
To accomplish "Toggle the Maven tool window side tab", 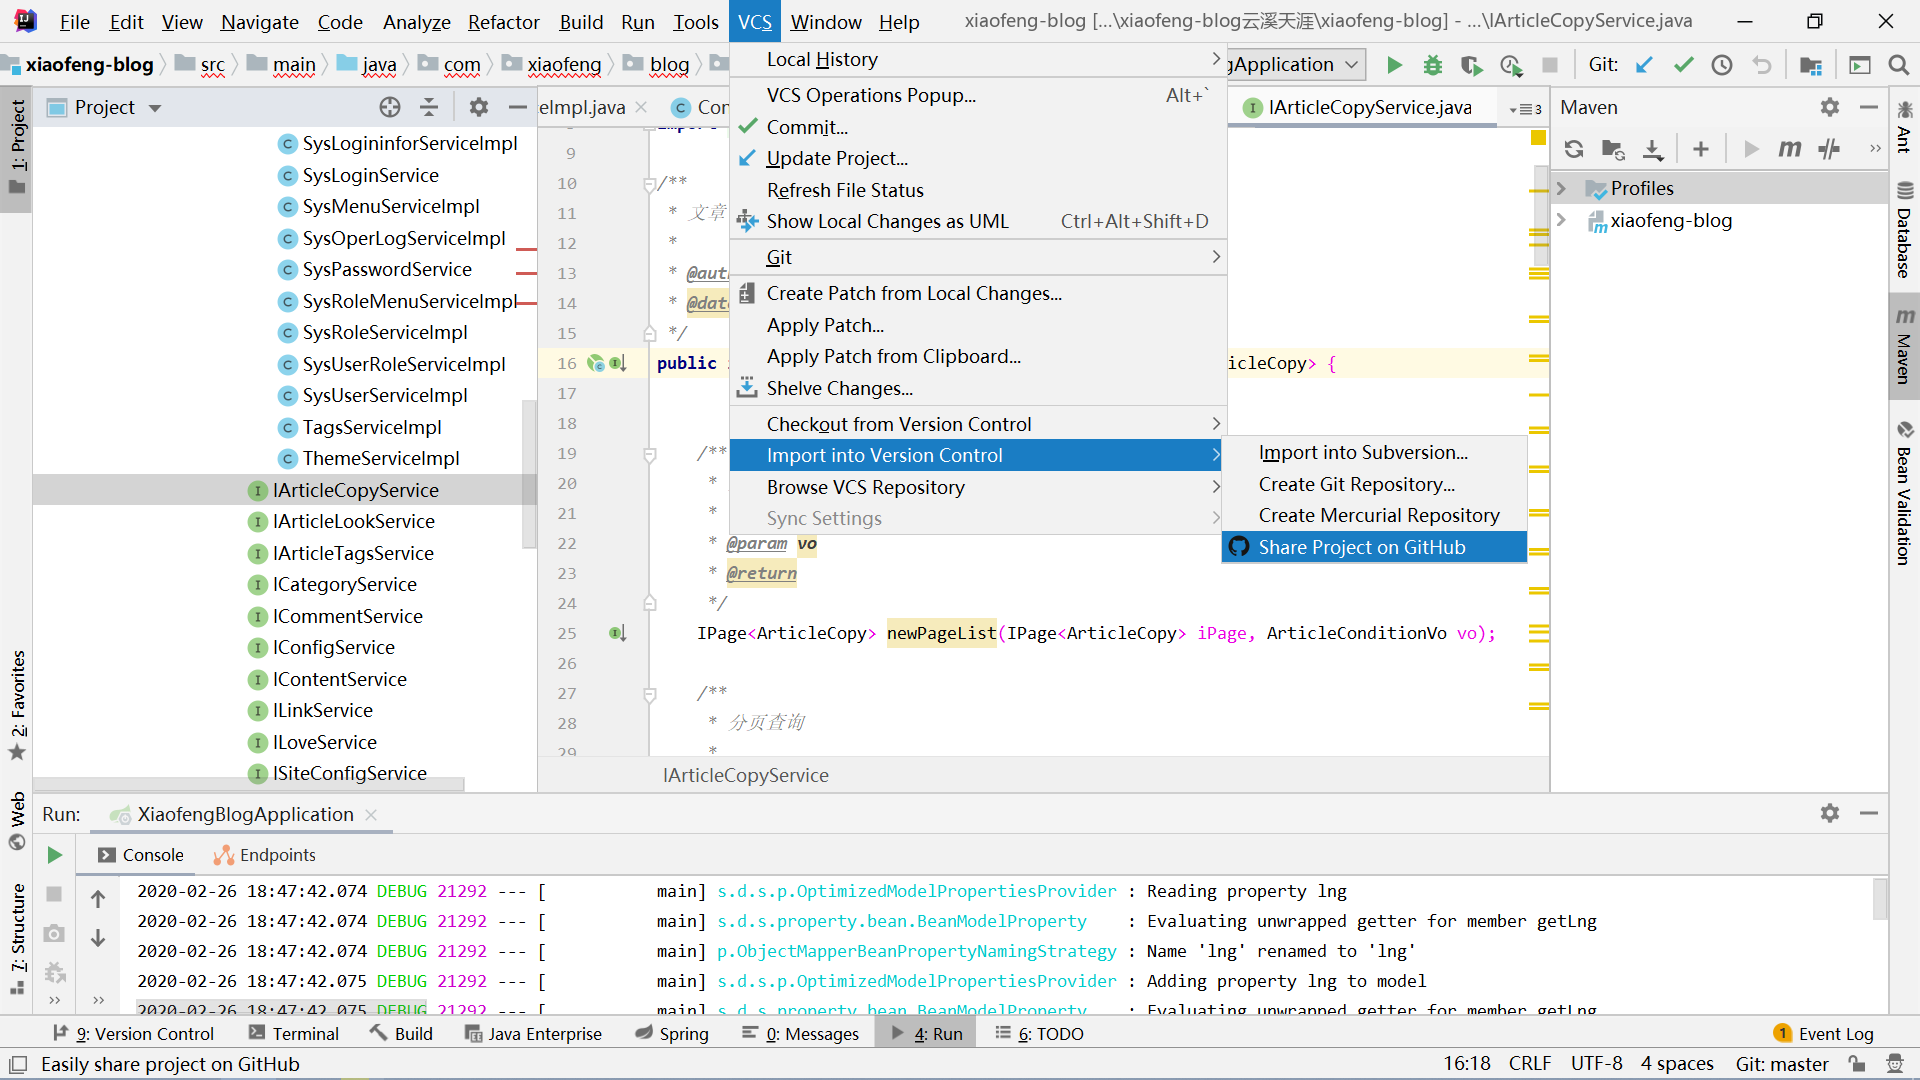I will point(1904,345).
